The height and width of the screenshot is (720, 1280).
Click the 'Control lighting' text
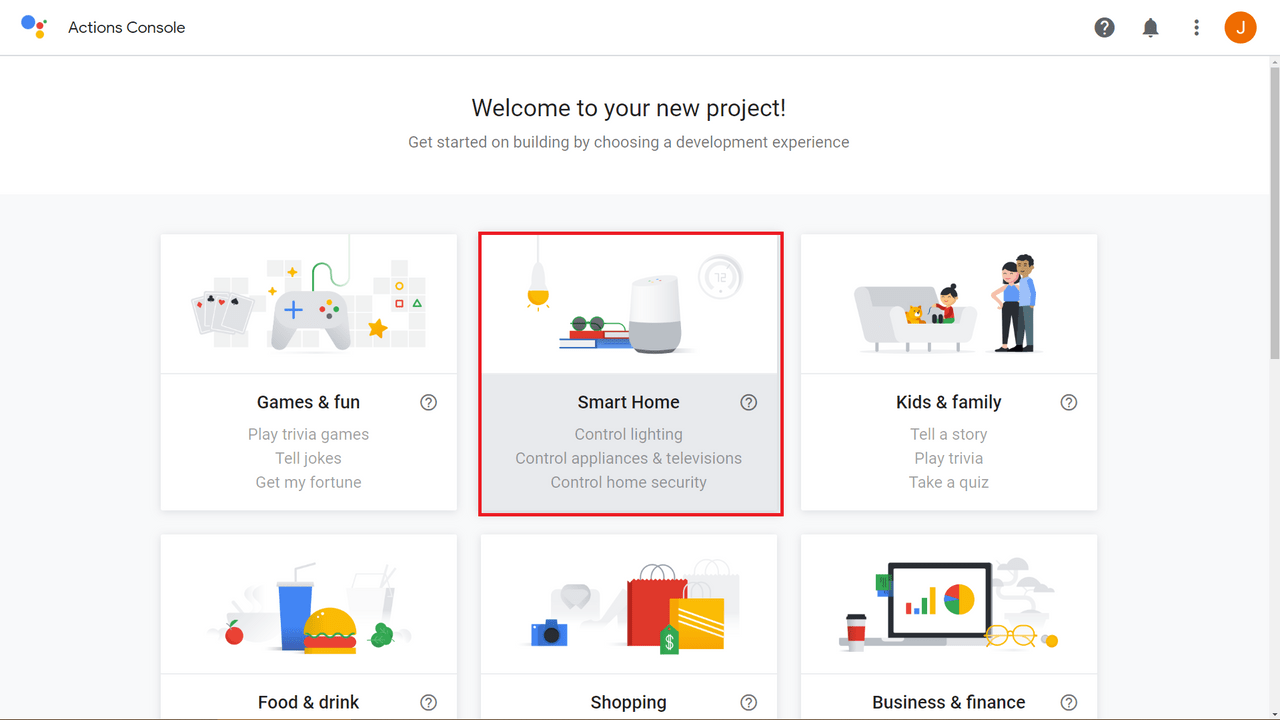coord(629,434)
